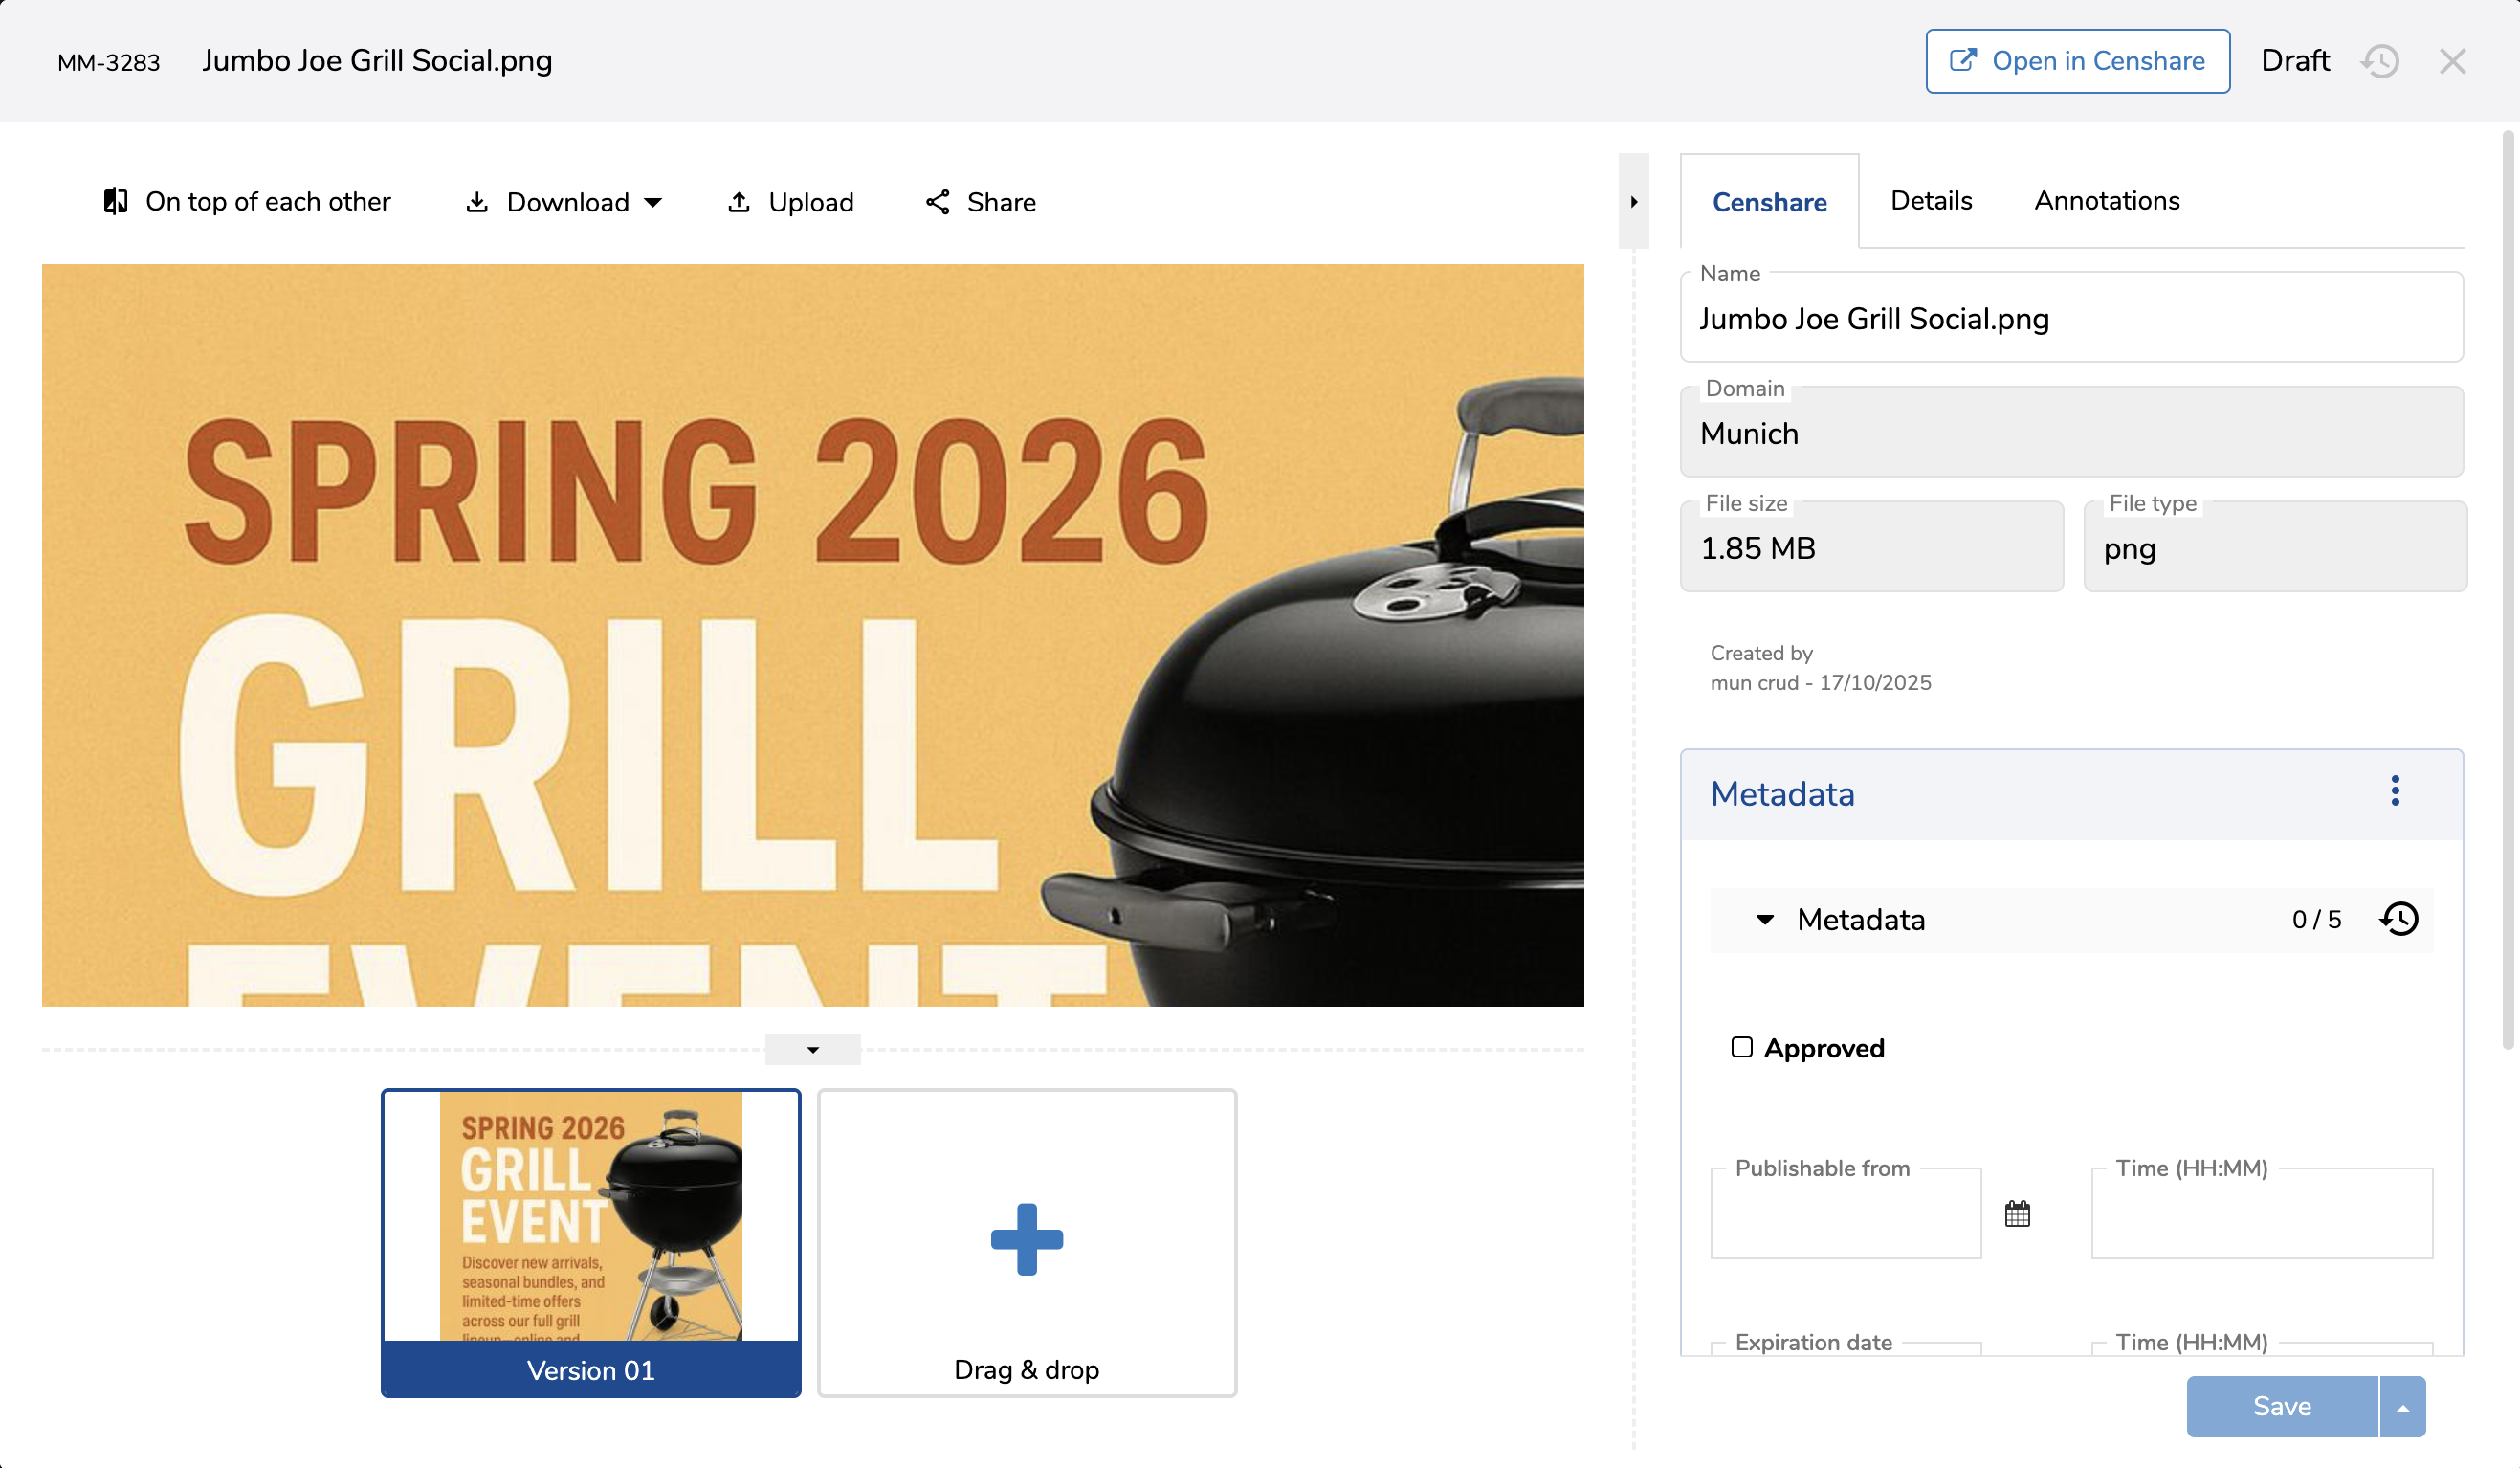Click the header title 'Jumbo Joe Grill Social.png'
This screenshot has width=2520, height=1468.
[x=377, y=61]
